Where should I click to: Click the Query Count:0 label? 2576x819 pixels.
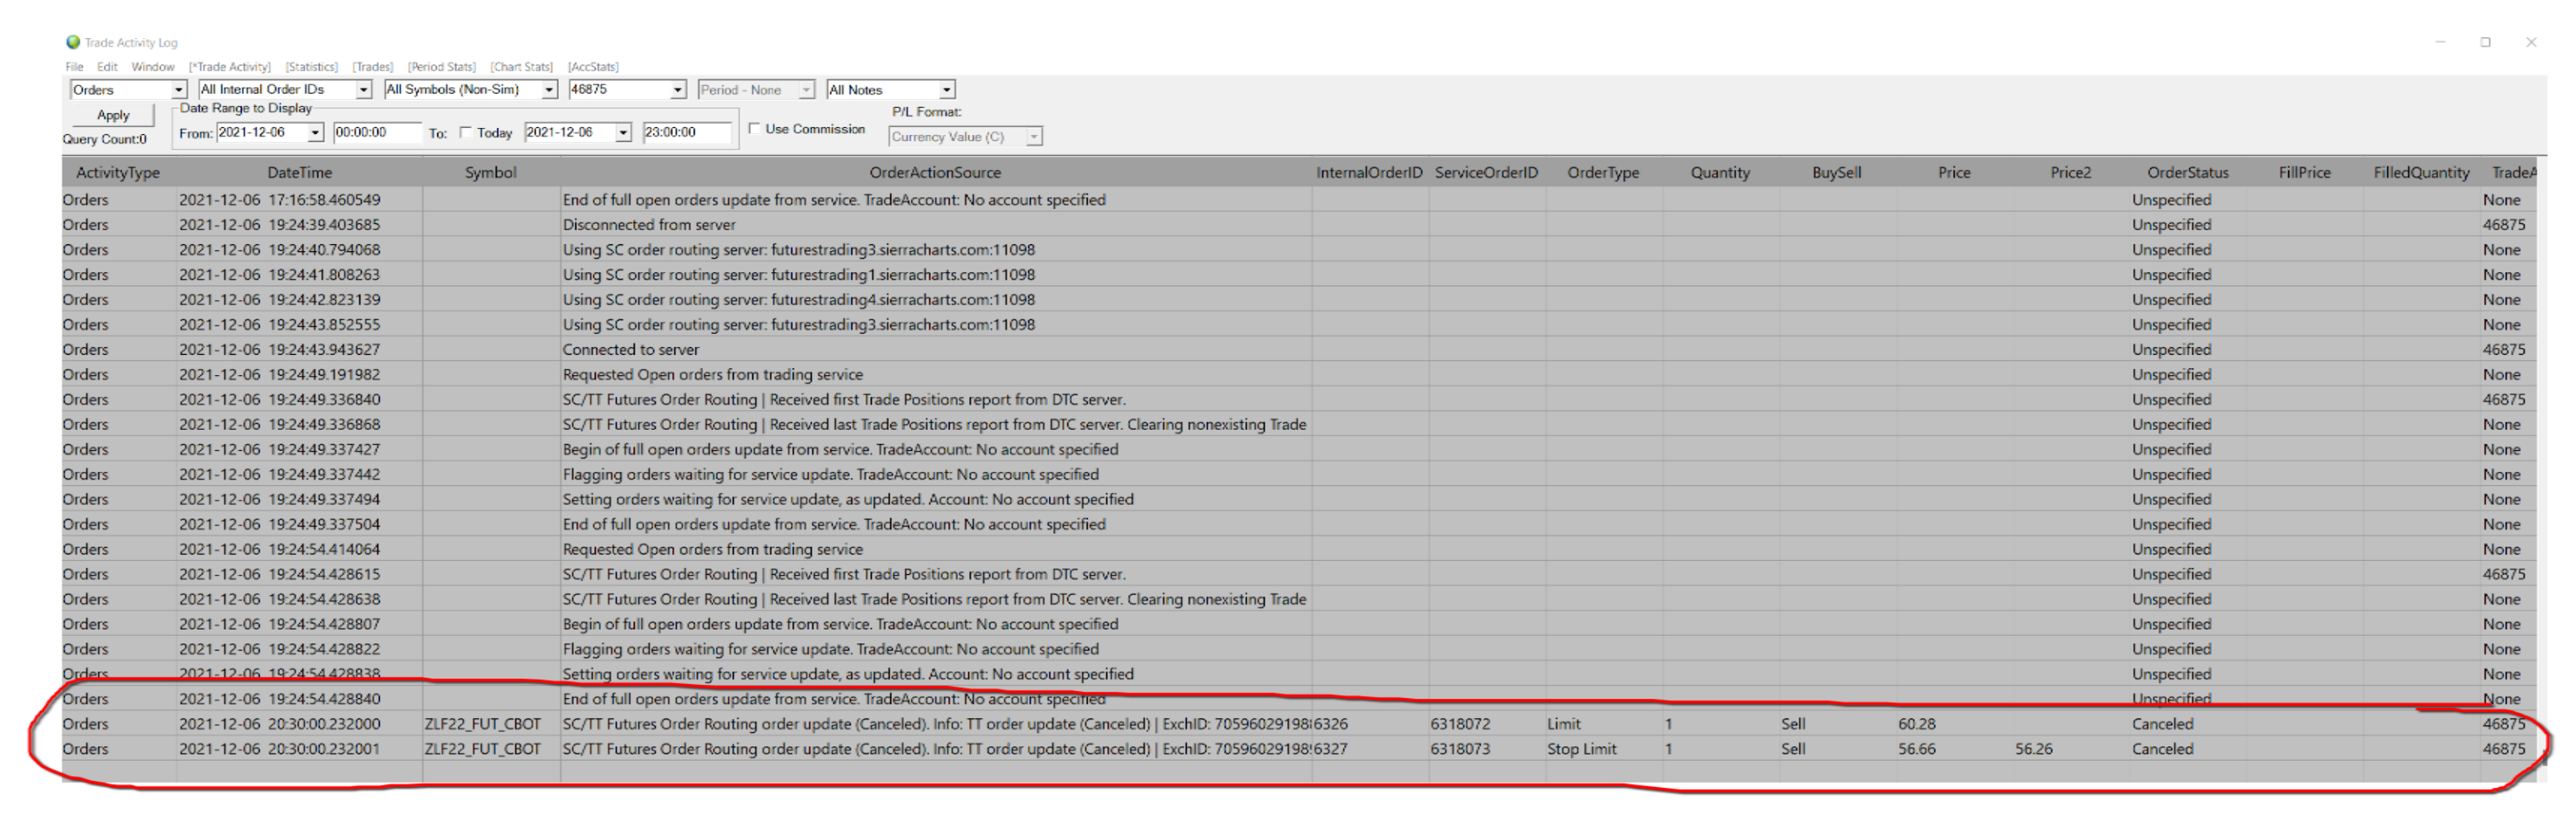pyautogui.click(x=105, y=140)
